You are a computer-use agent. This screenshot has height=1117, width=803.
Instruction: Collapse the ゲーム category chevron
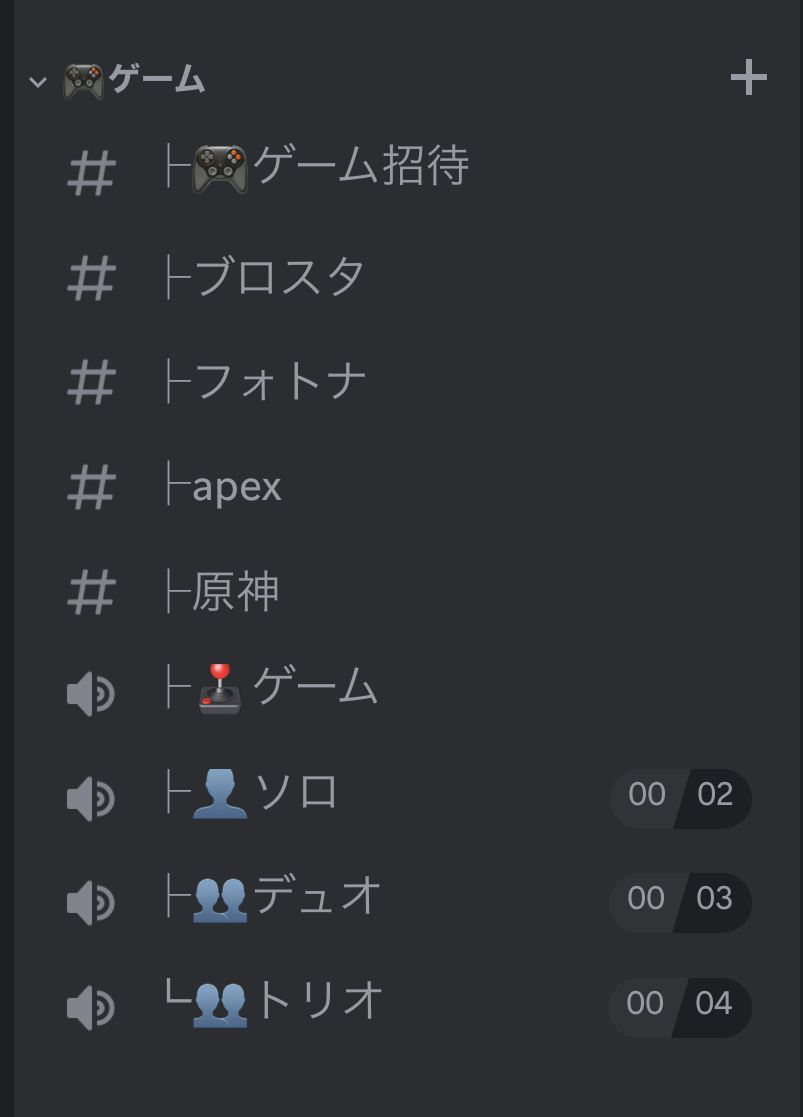(38, 82)
